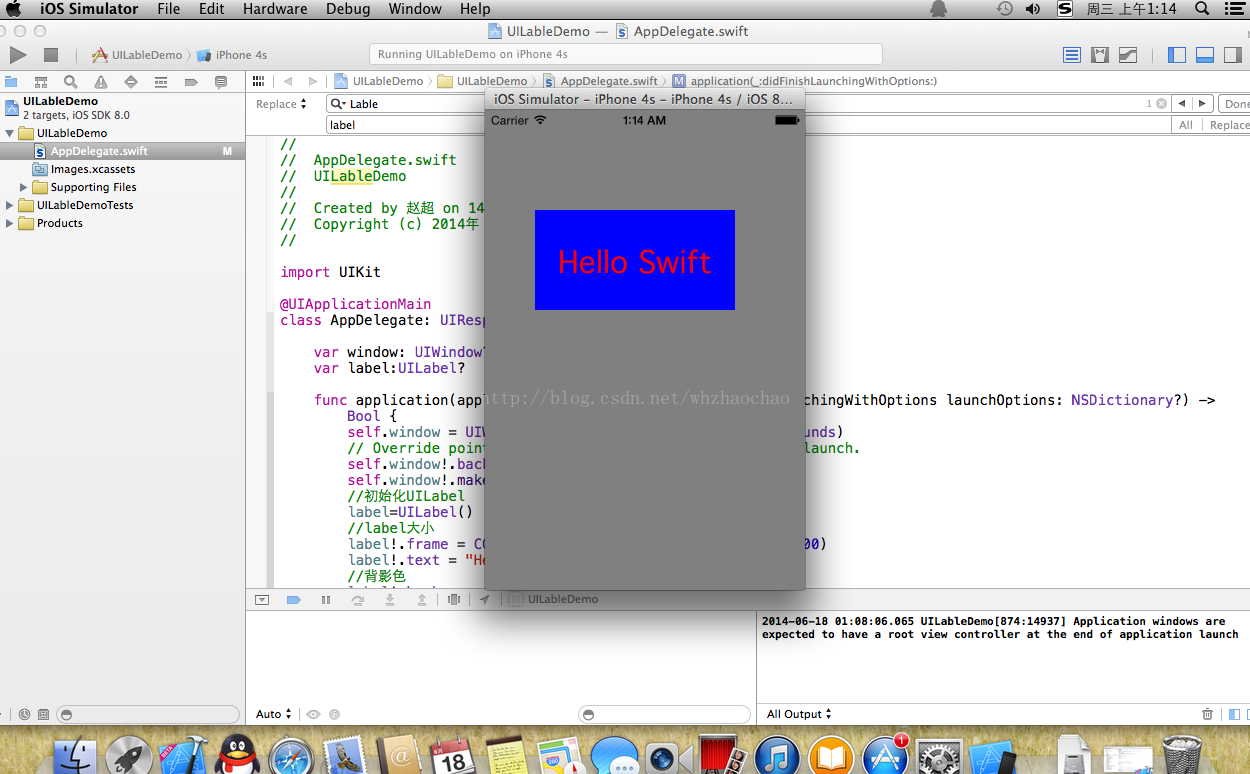Step over in the debug bar
Image resolution: width=1250 pixels, height=774 pixels.
pos(357,600)
